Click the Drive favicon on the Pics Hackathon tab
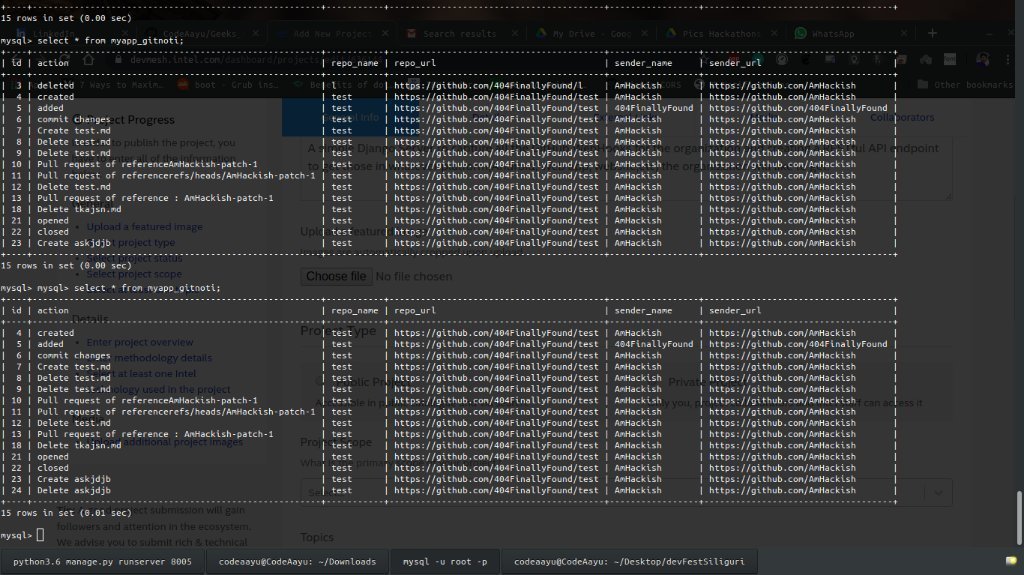1024x575 pixels. pos(671,33)
